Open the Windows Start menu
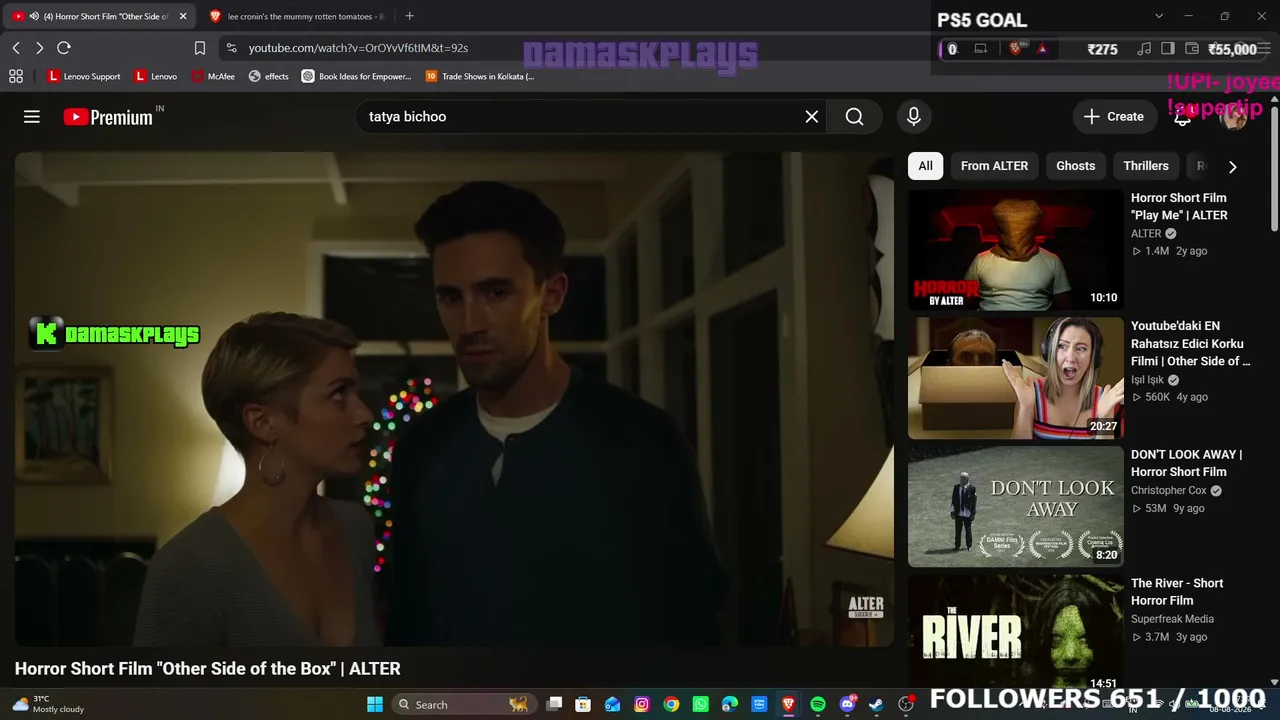 click(x=375, y=705)
